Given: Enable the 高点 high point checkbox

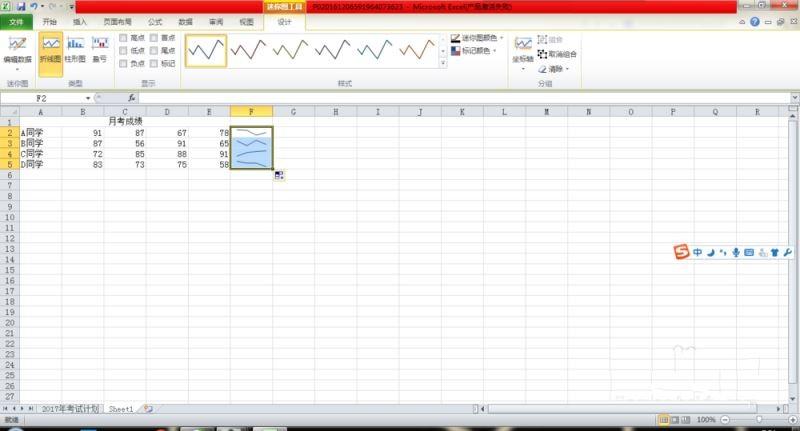Looking at the screenshot, I should pyautogui.click(x=123, y=37).
